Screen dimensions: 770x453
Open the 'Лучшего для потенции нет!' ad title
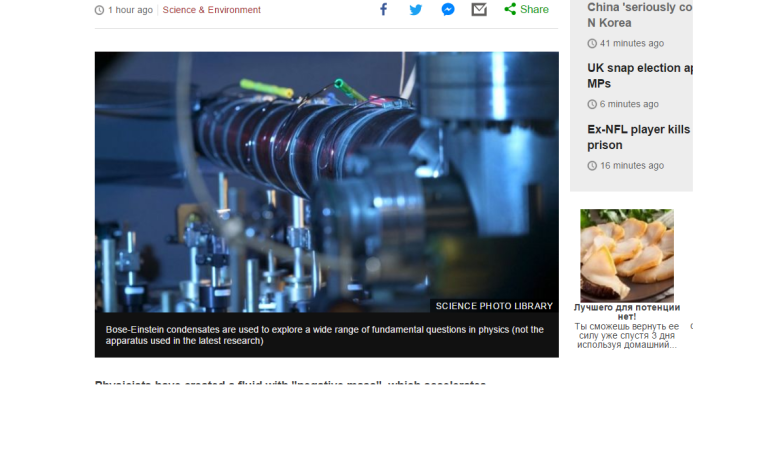(x=627, y=312)
